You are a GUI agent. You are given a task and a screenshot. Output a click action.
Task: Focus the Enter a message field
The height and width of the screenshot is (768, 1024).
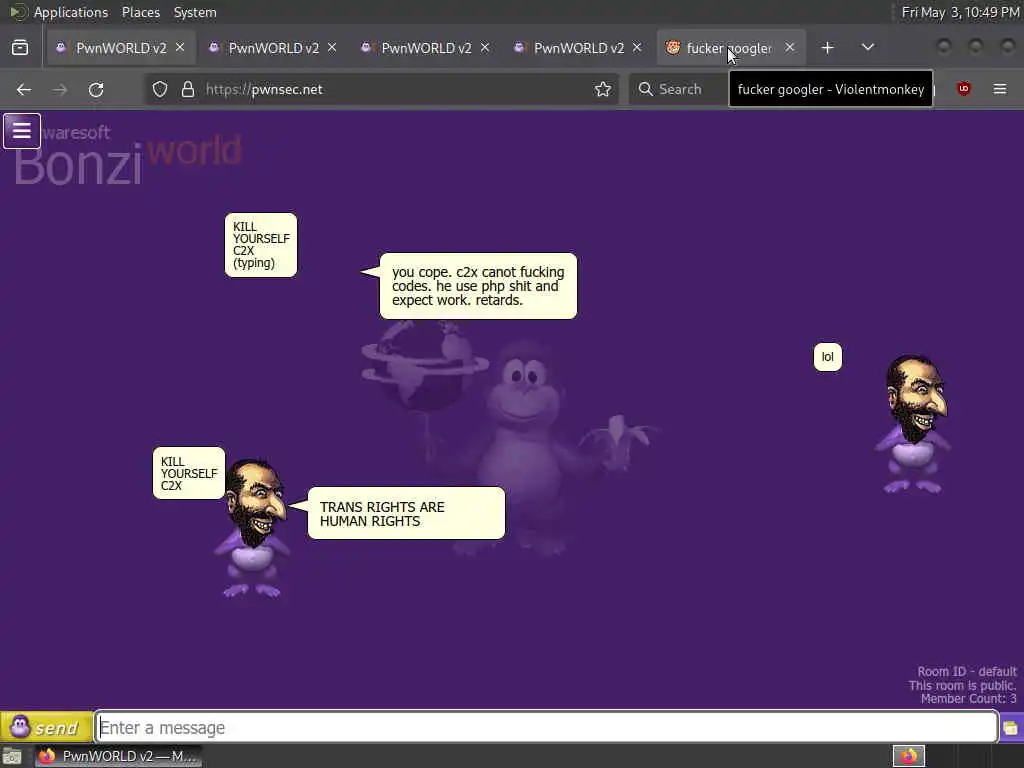click(547, 727)
